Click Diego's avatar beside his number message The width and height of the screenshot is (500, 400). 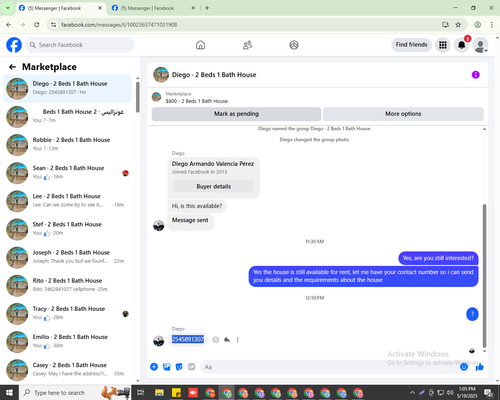pos(158,341)
